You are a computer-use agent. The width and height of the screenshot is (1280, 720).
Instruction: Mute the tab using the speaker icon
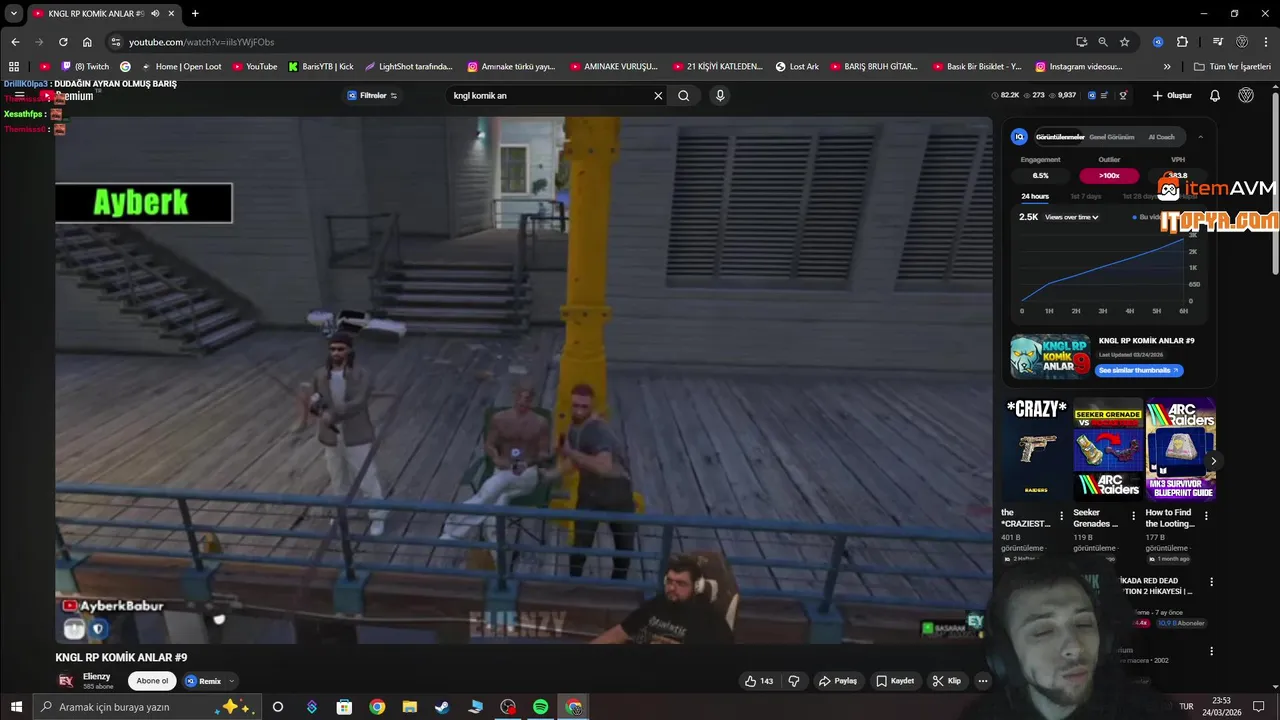click(155, 13)
